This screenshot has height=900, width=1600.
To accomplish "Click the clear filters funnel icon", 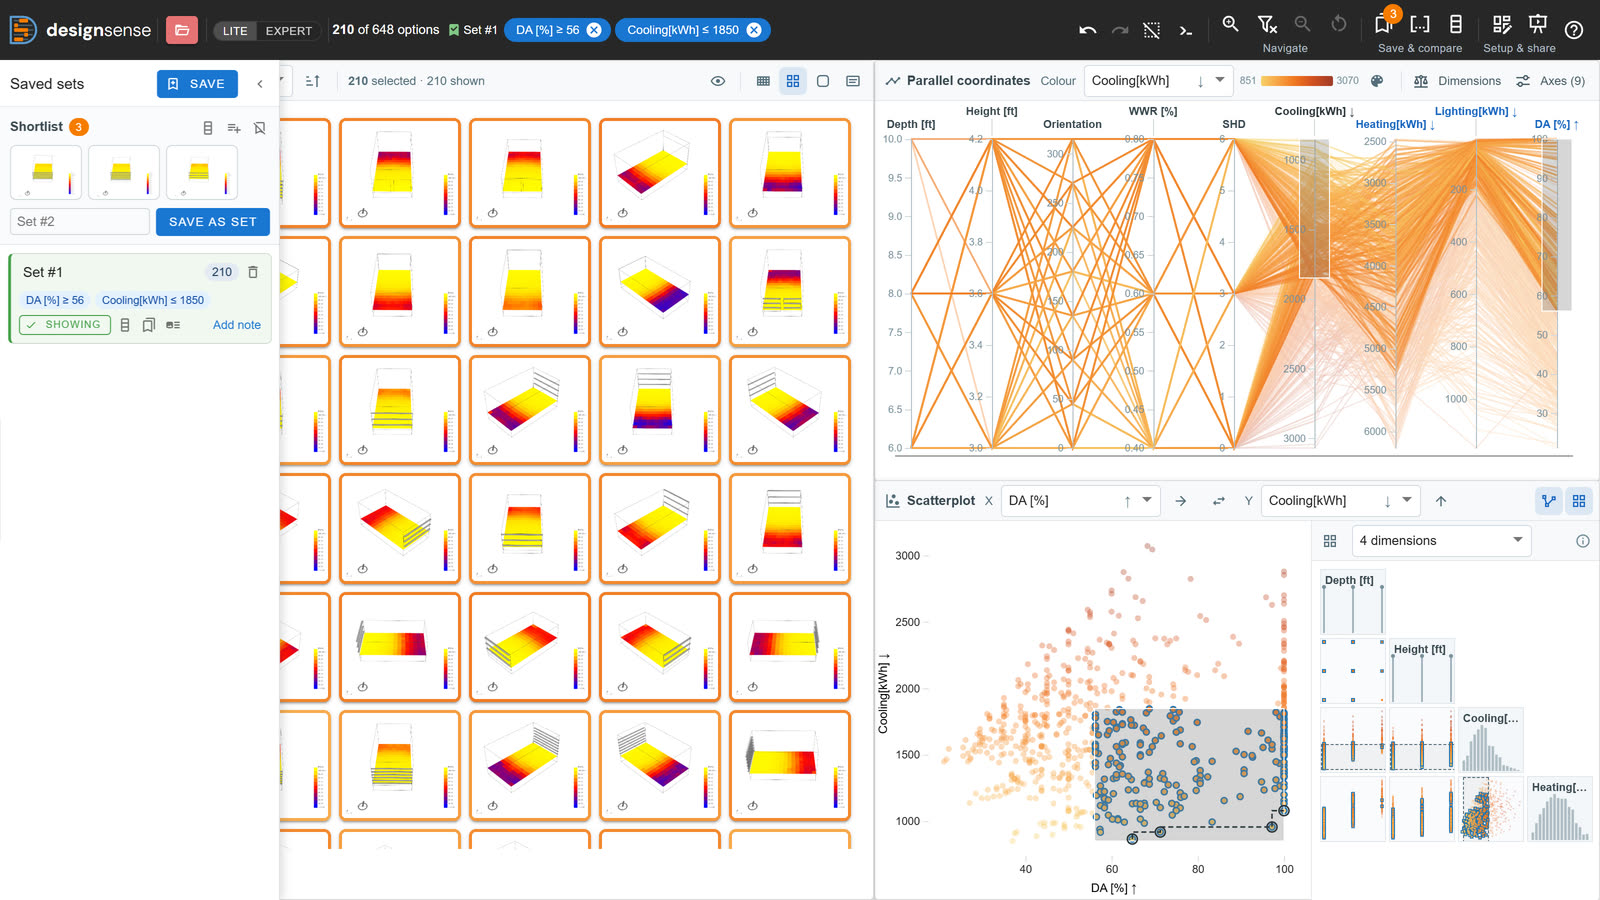I will 1267,23.
